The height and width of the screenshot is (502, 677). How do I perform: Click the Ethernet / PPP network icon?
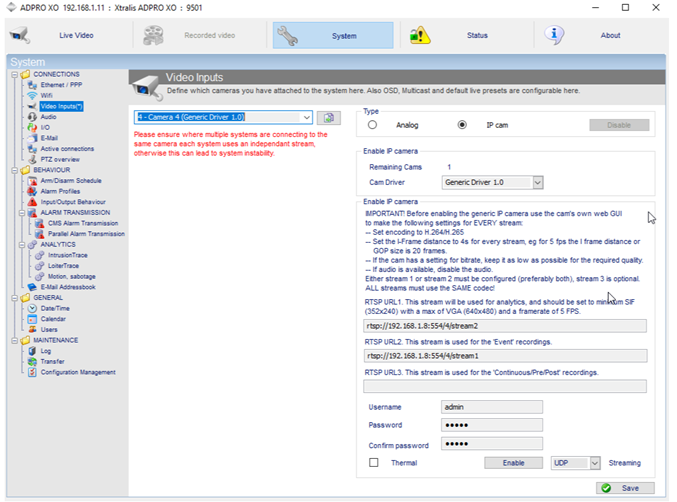pos(32,85)
